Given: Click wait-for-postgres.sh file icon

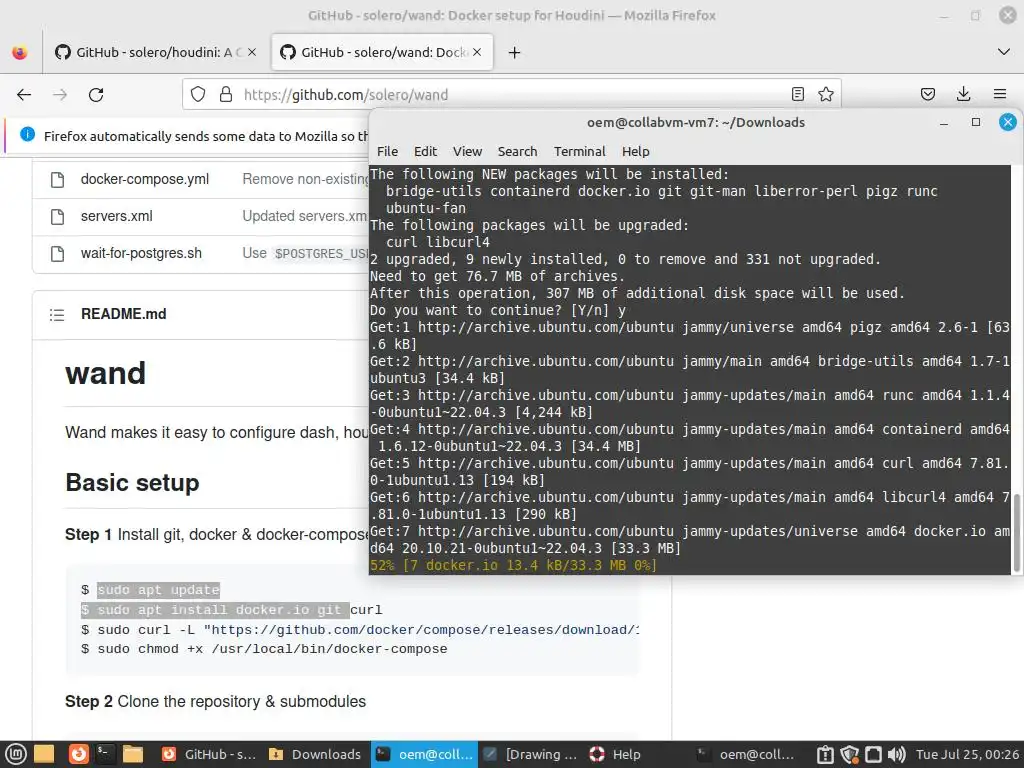Looking at the screenshot, I should [57, 253].
